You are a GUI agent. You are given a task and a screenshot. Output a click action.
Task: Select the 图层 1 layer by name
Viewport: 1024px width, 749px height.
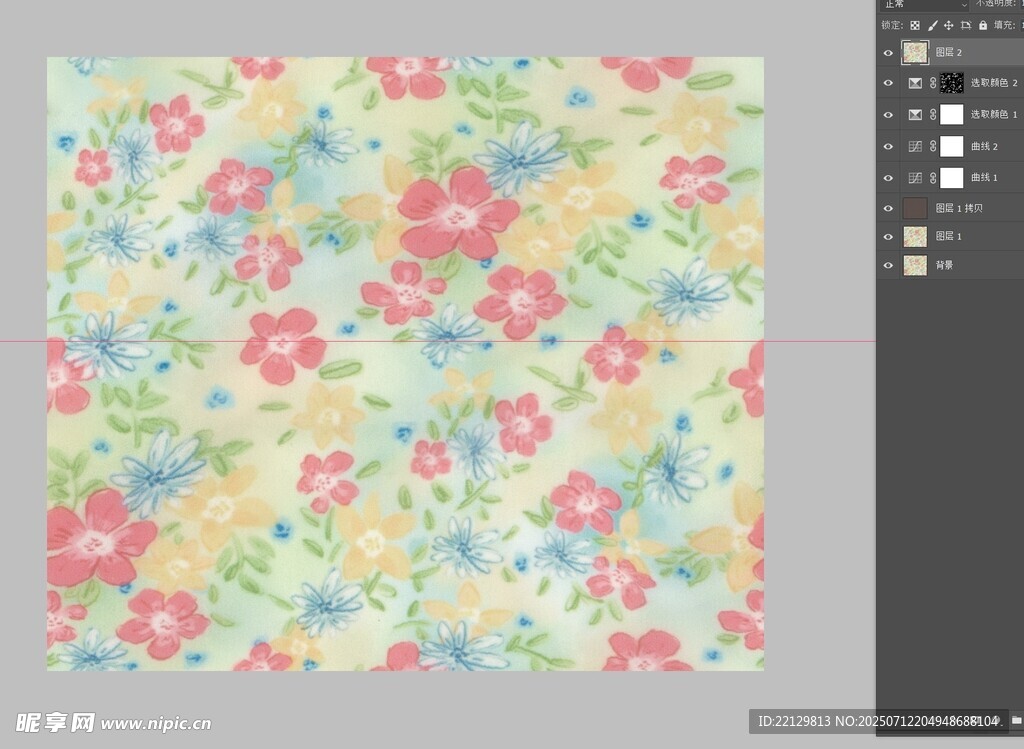[x=948, y=237]
